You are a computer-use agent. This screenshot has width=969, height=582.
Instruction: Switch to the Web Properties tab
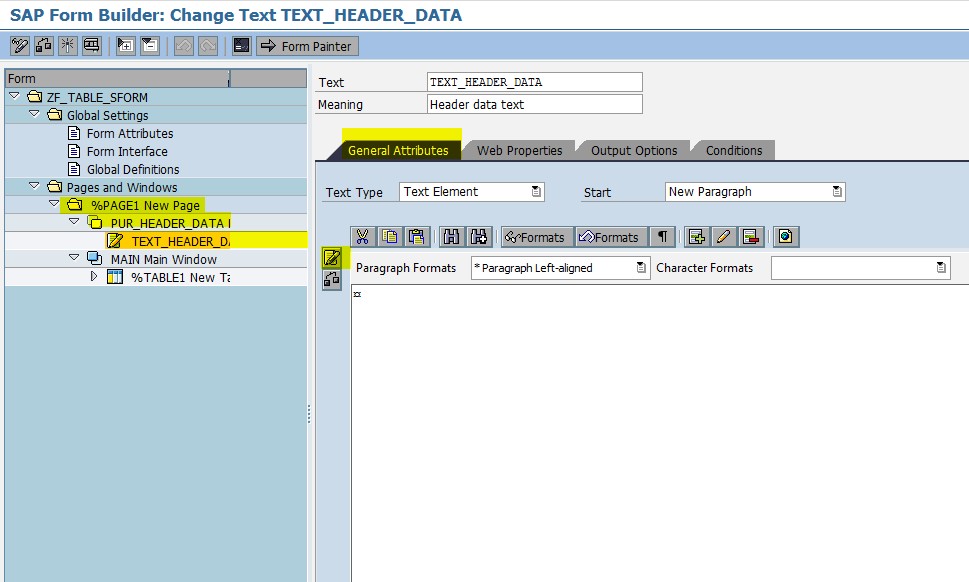pos(519,150)
